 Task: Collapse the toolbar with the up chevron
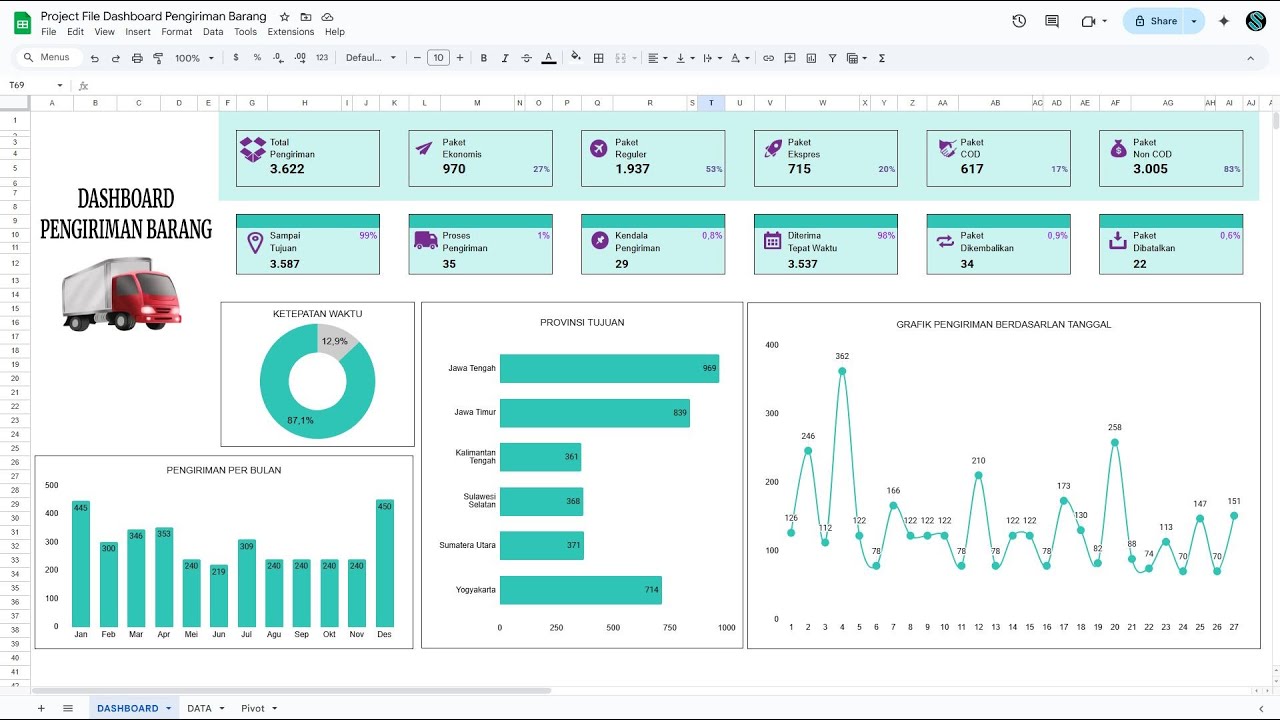(1250, 58)
